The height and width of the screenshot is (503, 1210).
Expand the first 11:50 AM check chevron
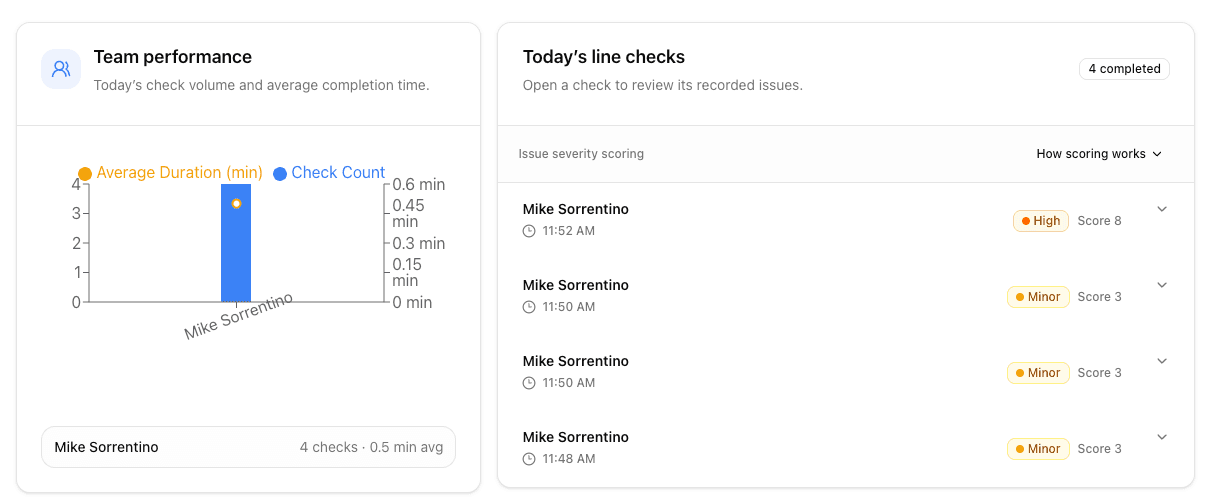point(1162,285)
